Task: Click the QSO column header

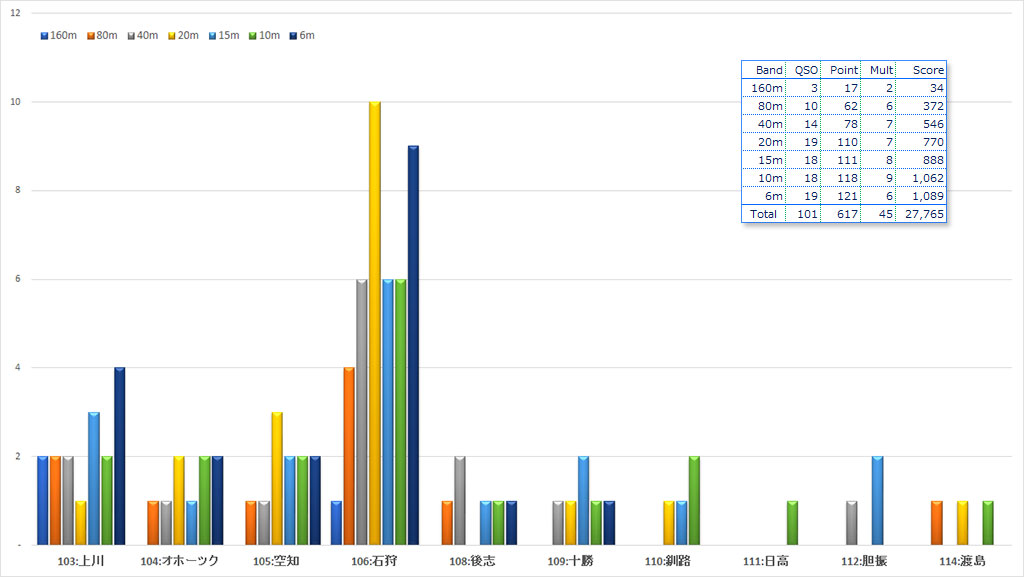Action: 805,70
